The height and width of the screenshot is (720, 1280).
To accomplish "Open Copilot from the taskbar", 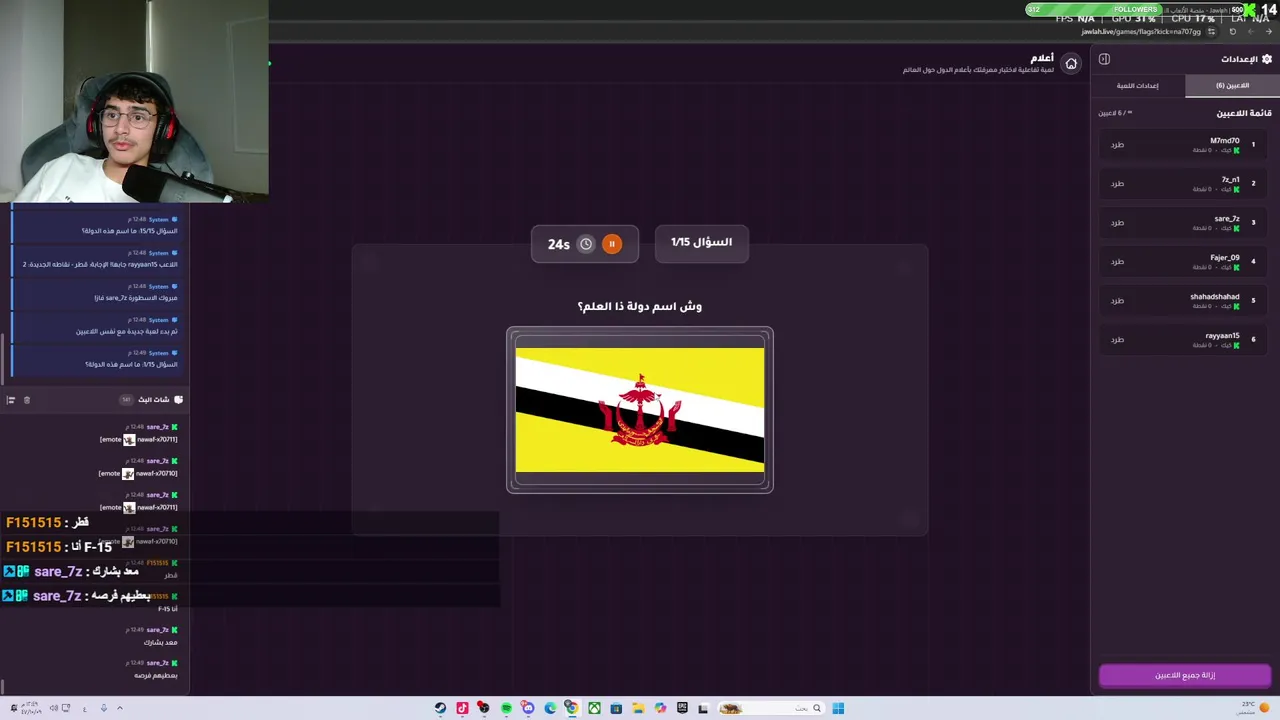I will click(660, 708).
